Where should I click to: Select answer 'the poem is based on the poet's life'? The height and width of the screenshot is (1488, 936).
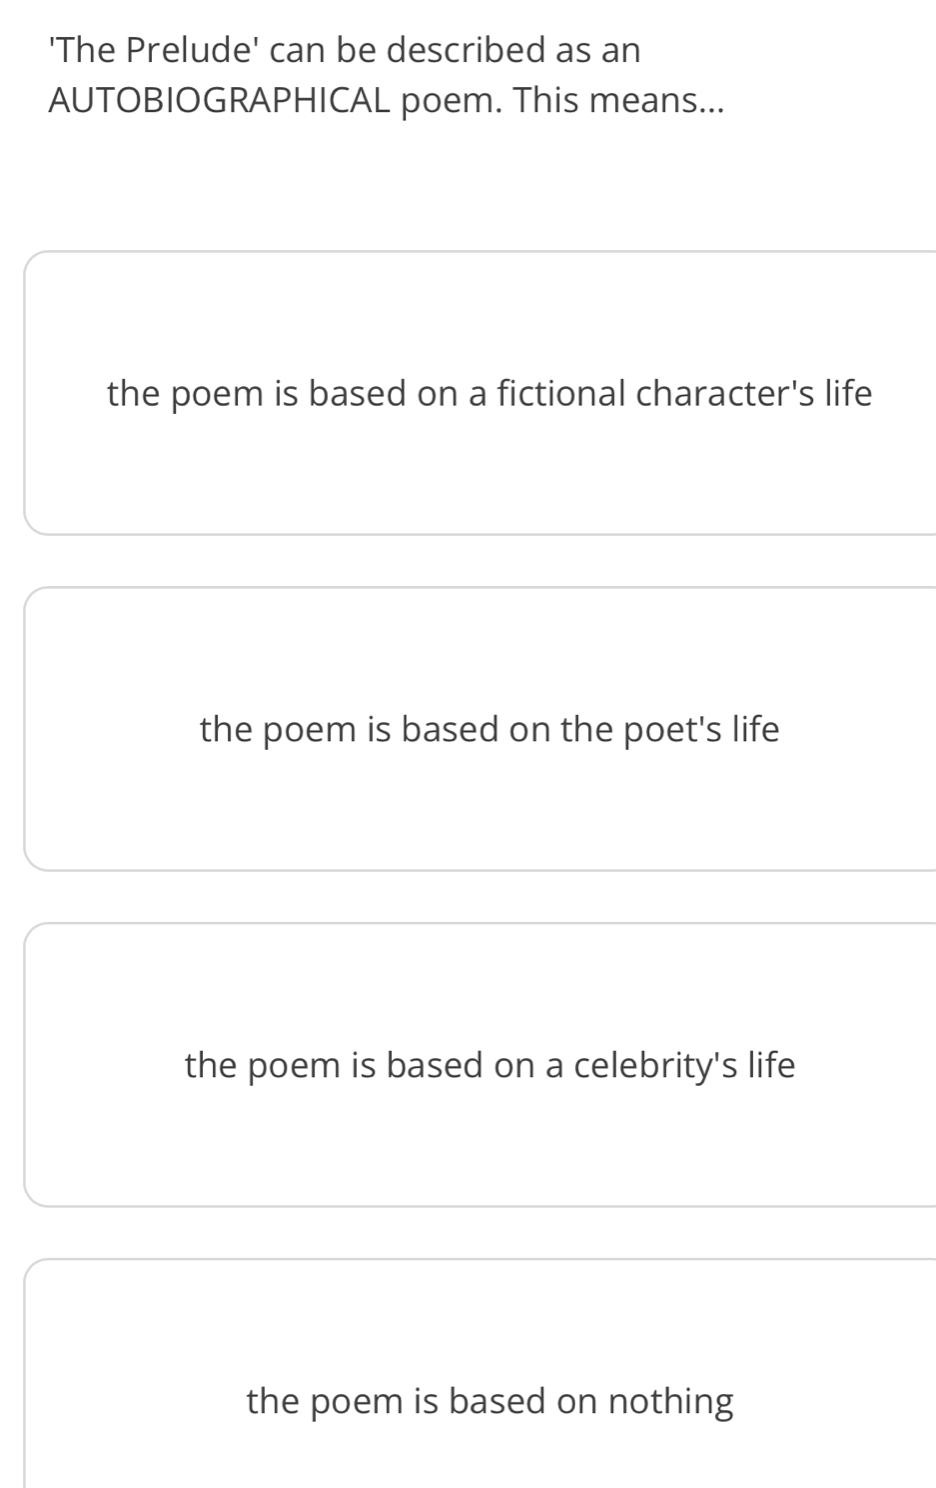tap(489, 729)
